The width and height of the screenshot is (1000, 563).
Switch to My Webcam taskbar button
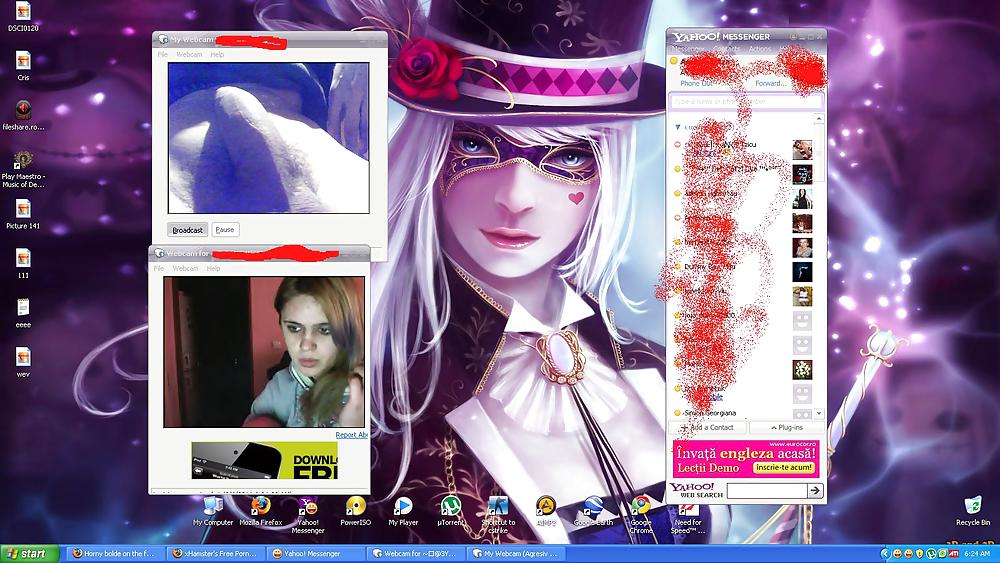515,553
